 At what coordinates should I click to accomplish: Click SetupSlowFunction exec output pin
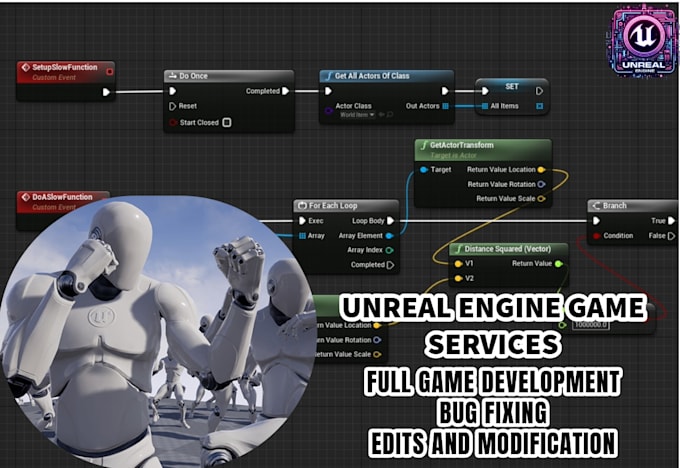(x=106, y=92)
